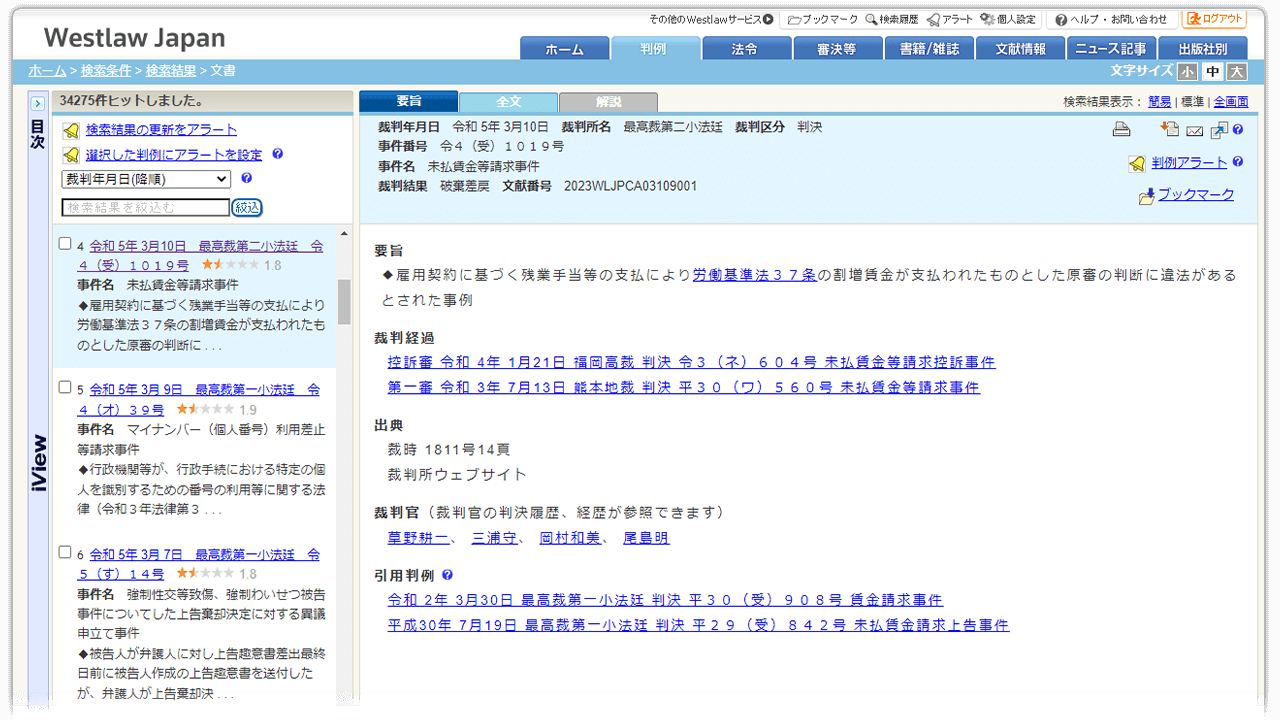
Task: Collapse the 目次 sidebar panel
Action: pos(38,102)
